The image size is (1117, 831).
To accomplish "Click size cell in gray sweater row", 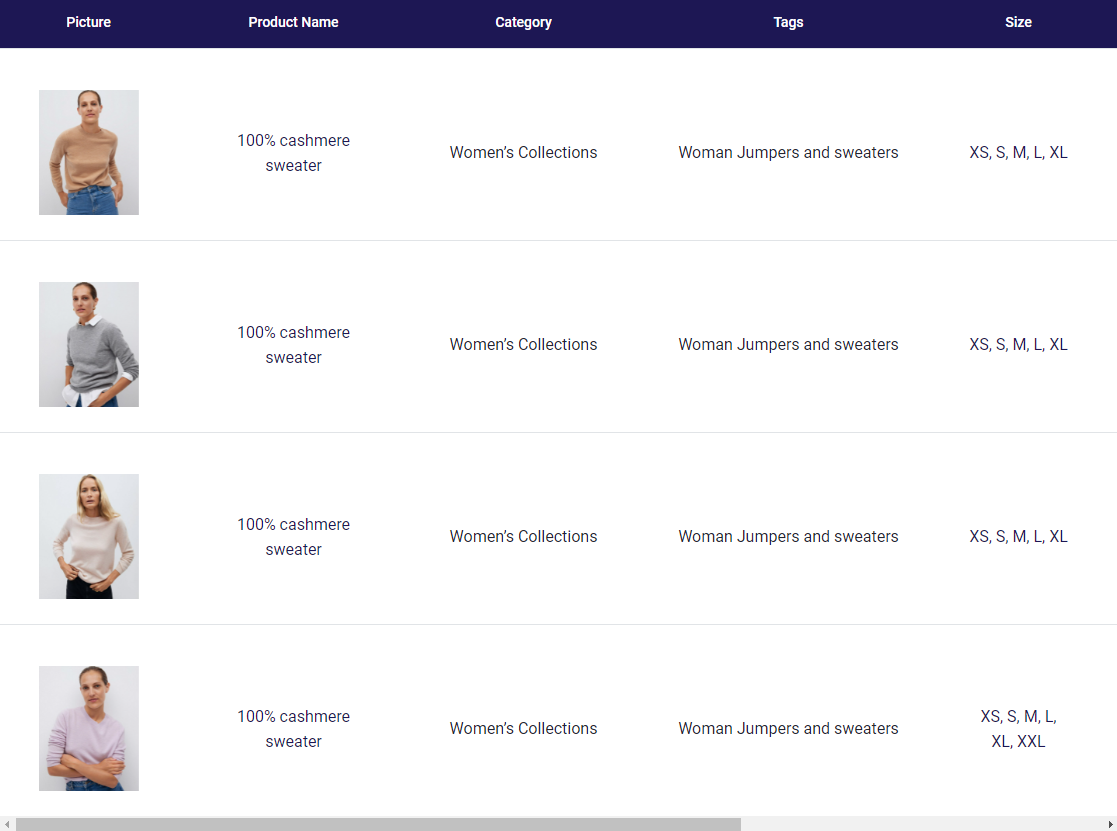I will click(x=1018, y=345).
